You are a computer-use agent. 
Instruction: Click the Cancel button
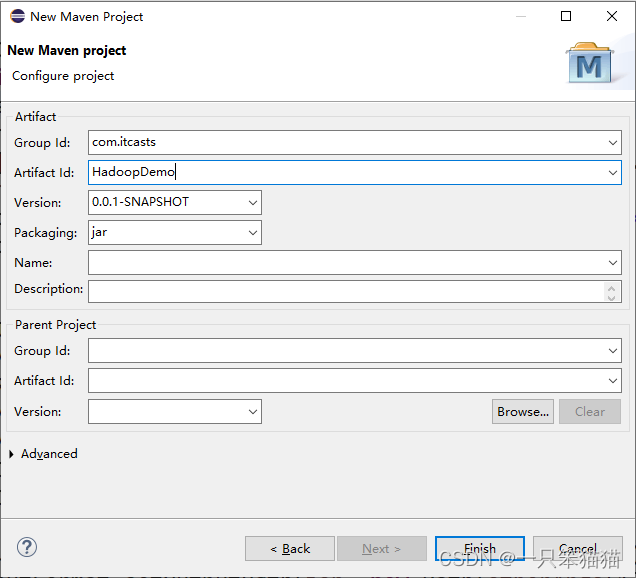point(578,548)
